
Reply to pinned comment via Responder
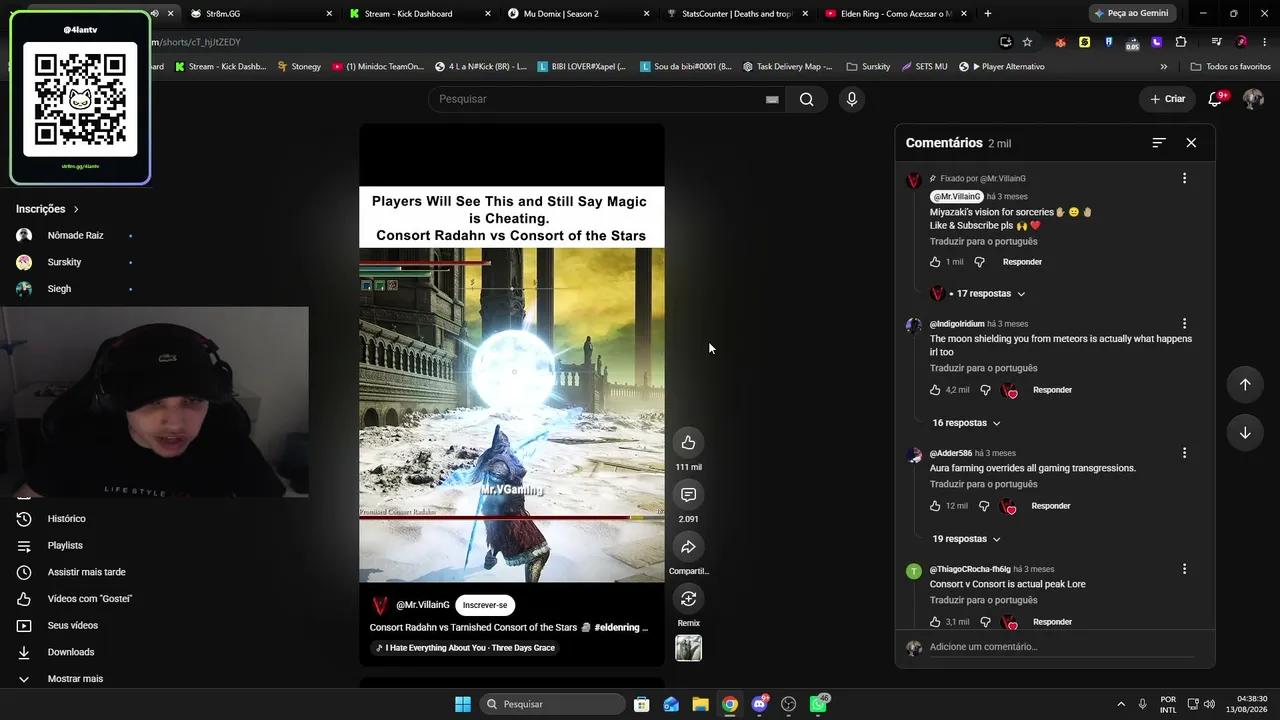click(1022, 262)
